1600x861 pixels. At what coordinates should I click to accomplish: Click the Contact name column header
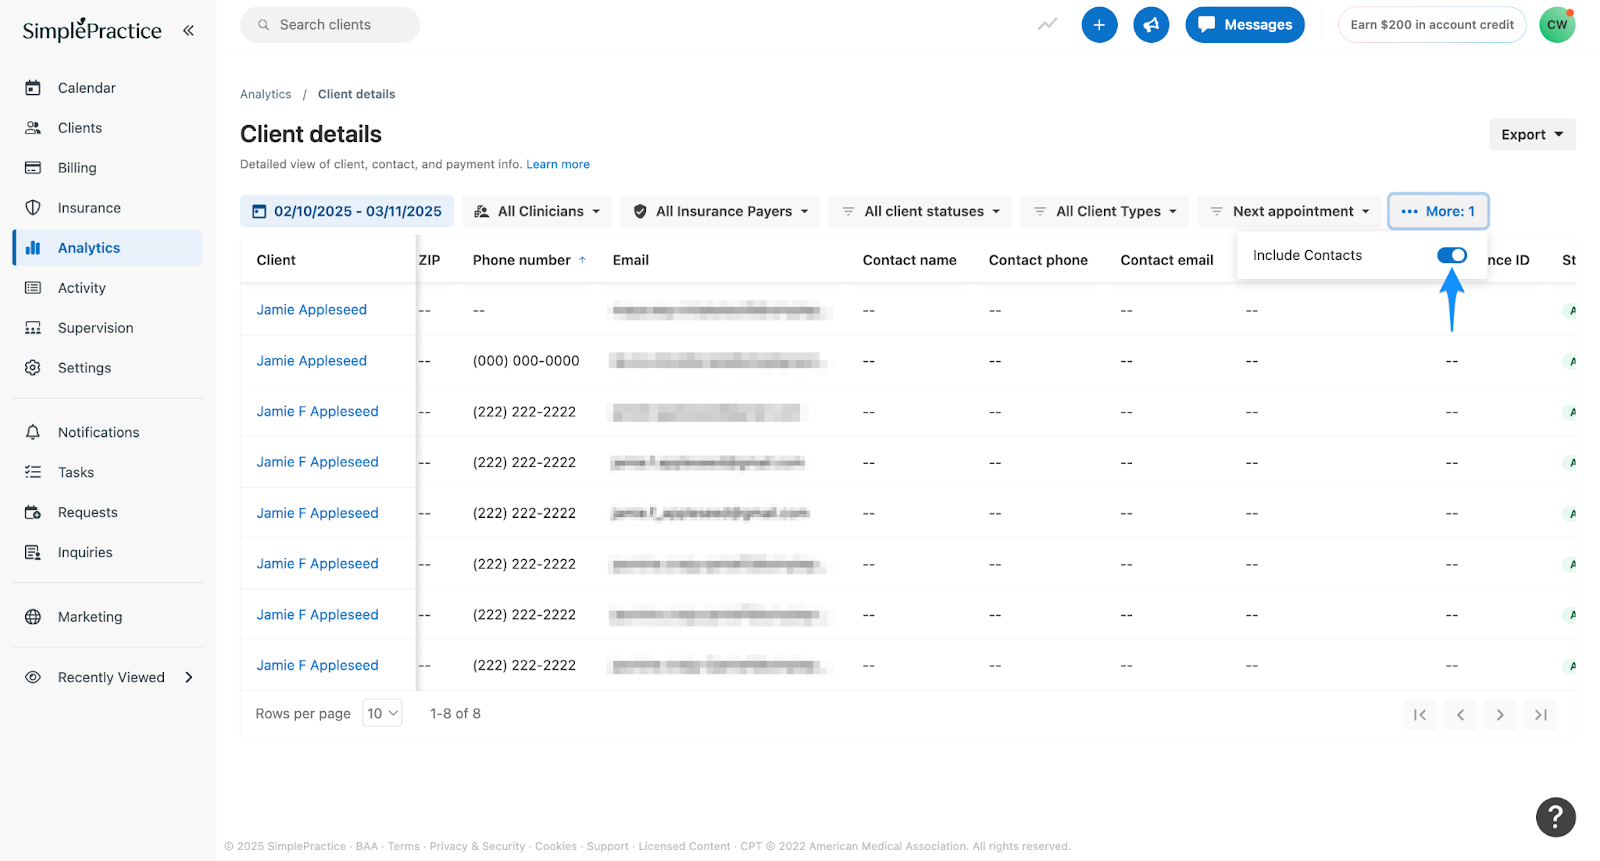[910, 260]
